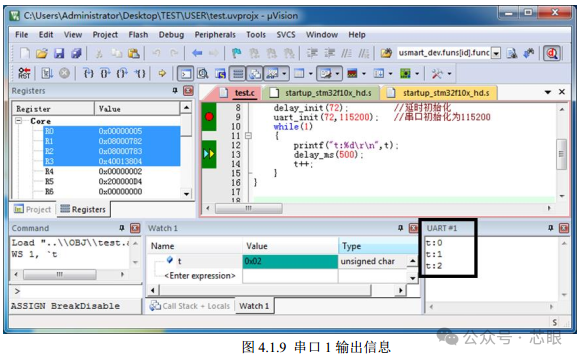
Task: Create a new file from toolbar
Action: coord(24,53)
